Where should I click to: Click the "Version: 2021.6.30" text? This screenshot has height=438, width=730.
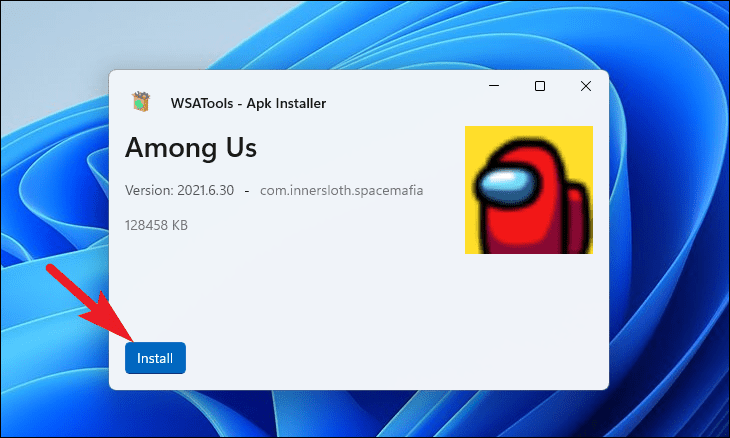(x=179, y=190)
